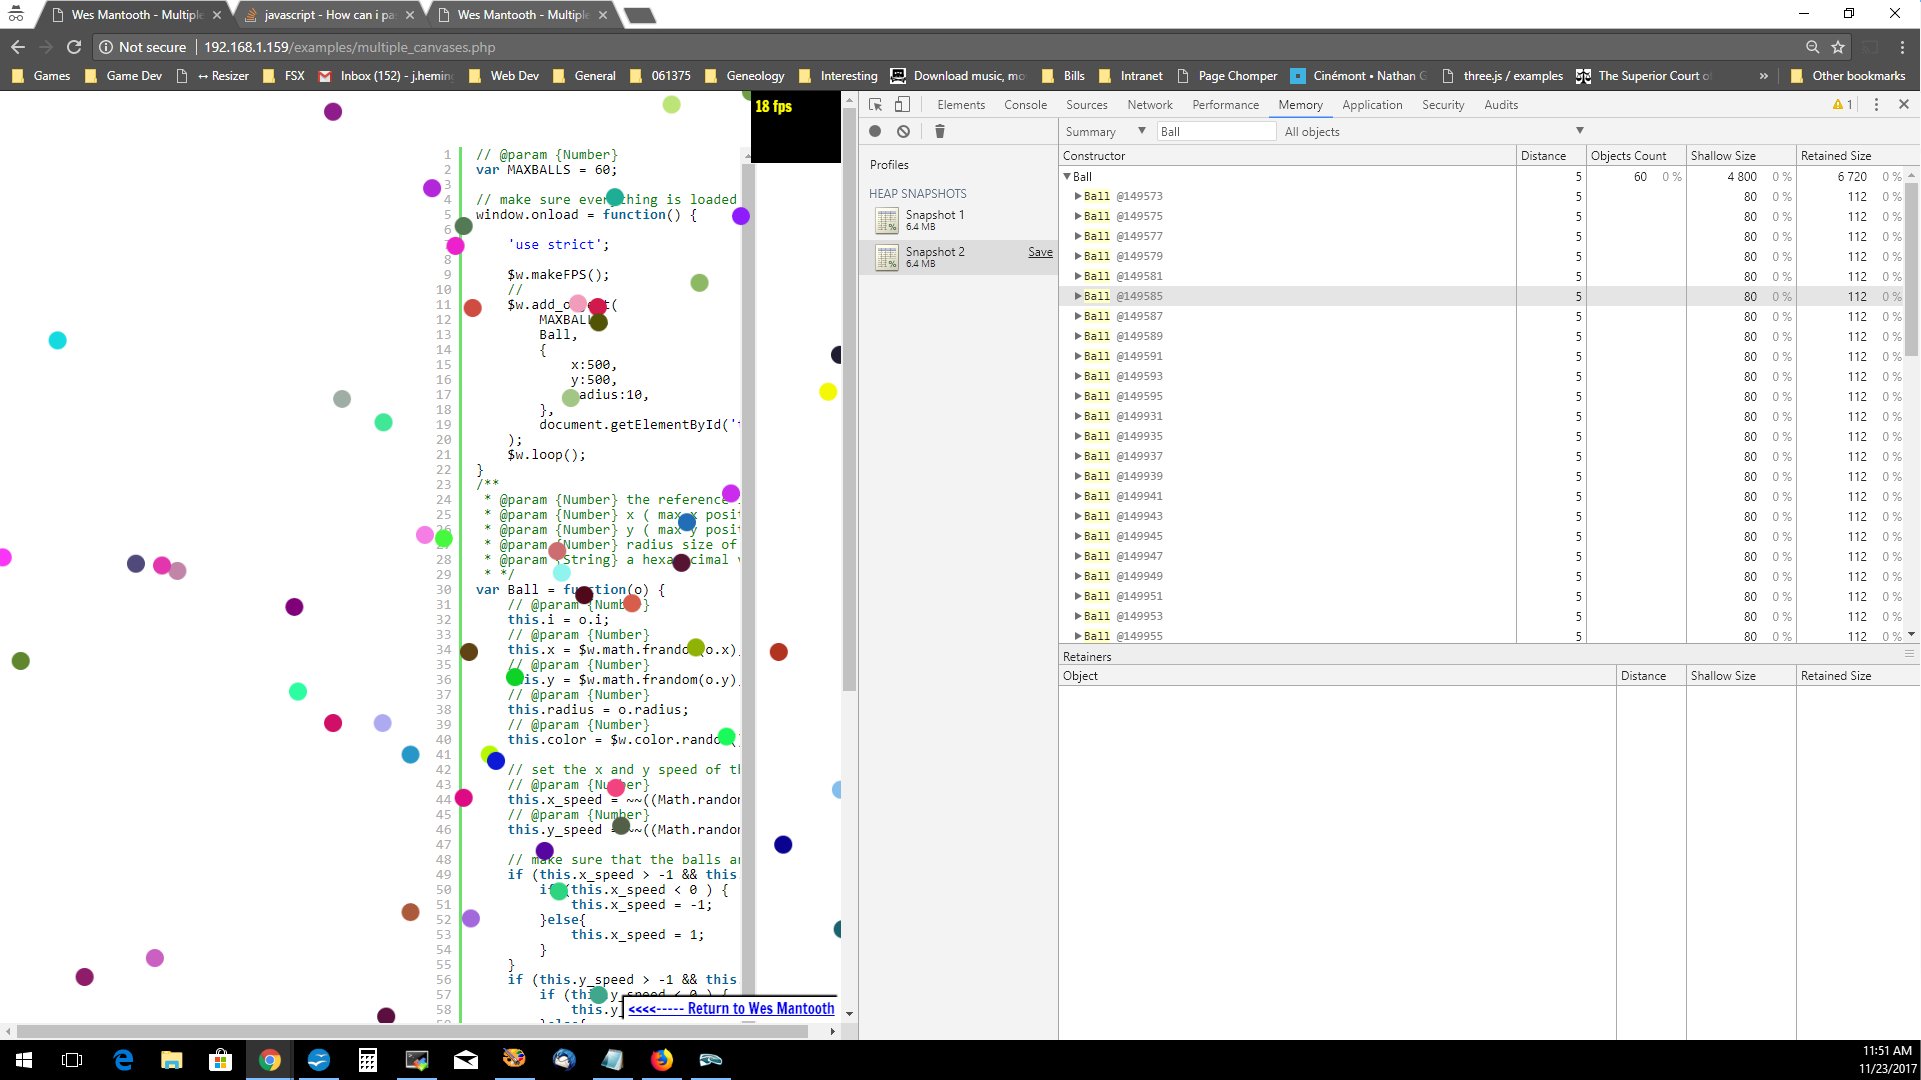Reload the page
The width and height of the screenshot is (1921, 1080).
click(x=74, y=47)
